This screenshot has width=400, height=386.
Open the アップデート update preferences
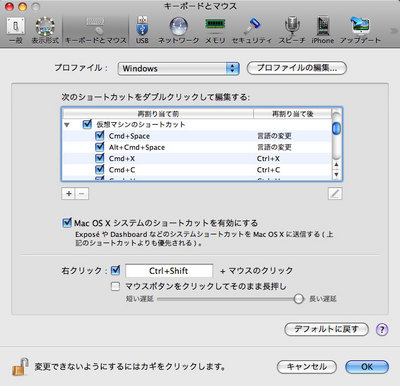(360, 31)
